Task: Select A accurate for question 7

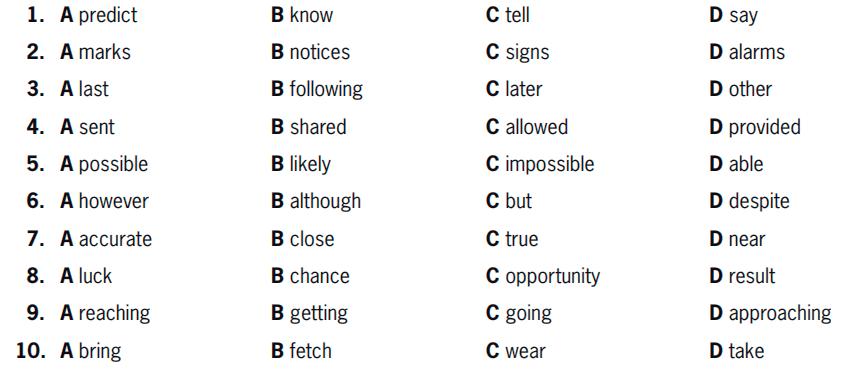Action: point(106,239)
